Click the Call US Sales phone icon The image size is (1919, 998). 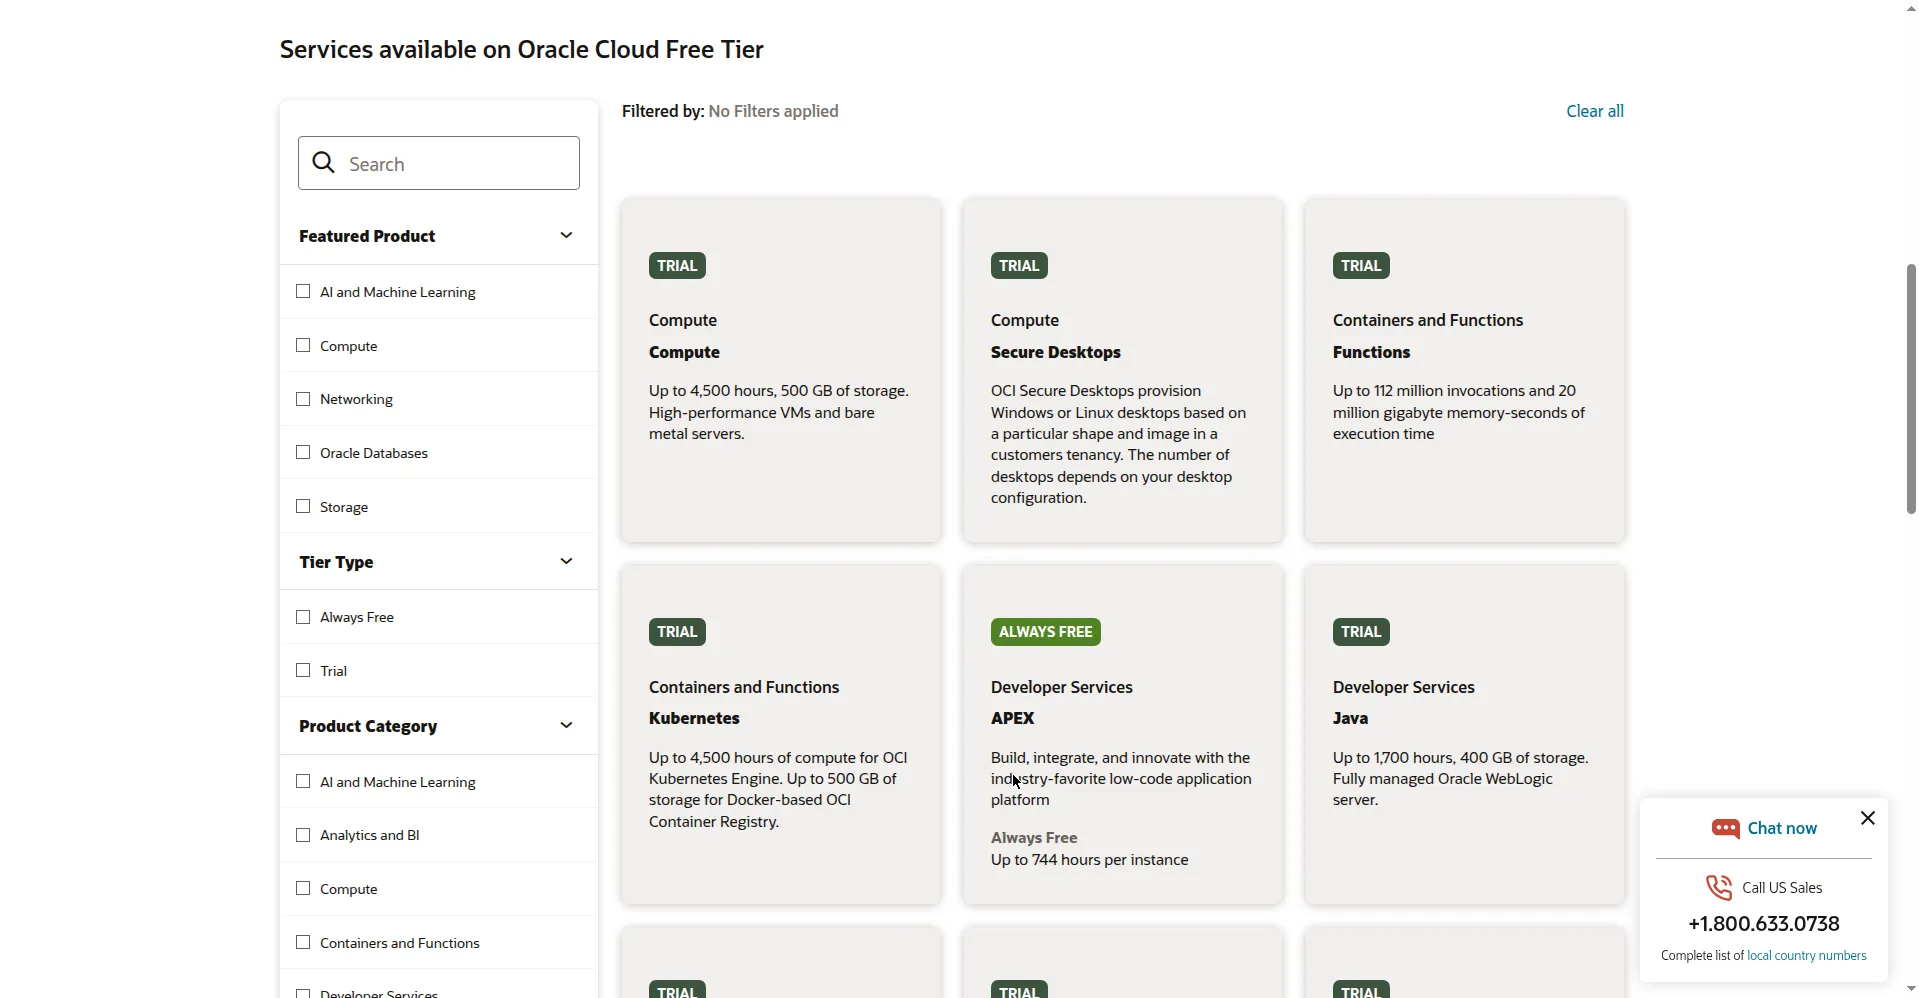[x=1719, y=887]
